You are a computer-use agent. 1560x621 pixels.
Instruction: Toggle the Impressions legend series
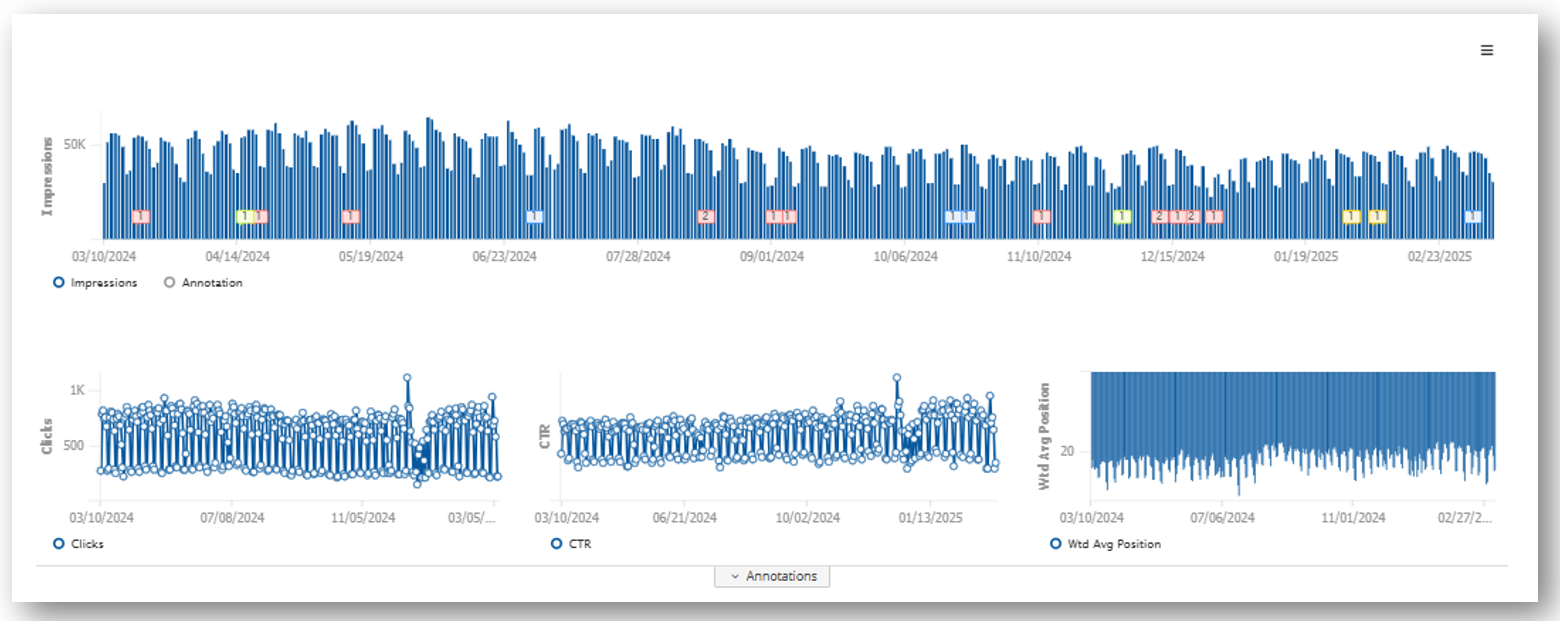tap(95, 283)
